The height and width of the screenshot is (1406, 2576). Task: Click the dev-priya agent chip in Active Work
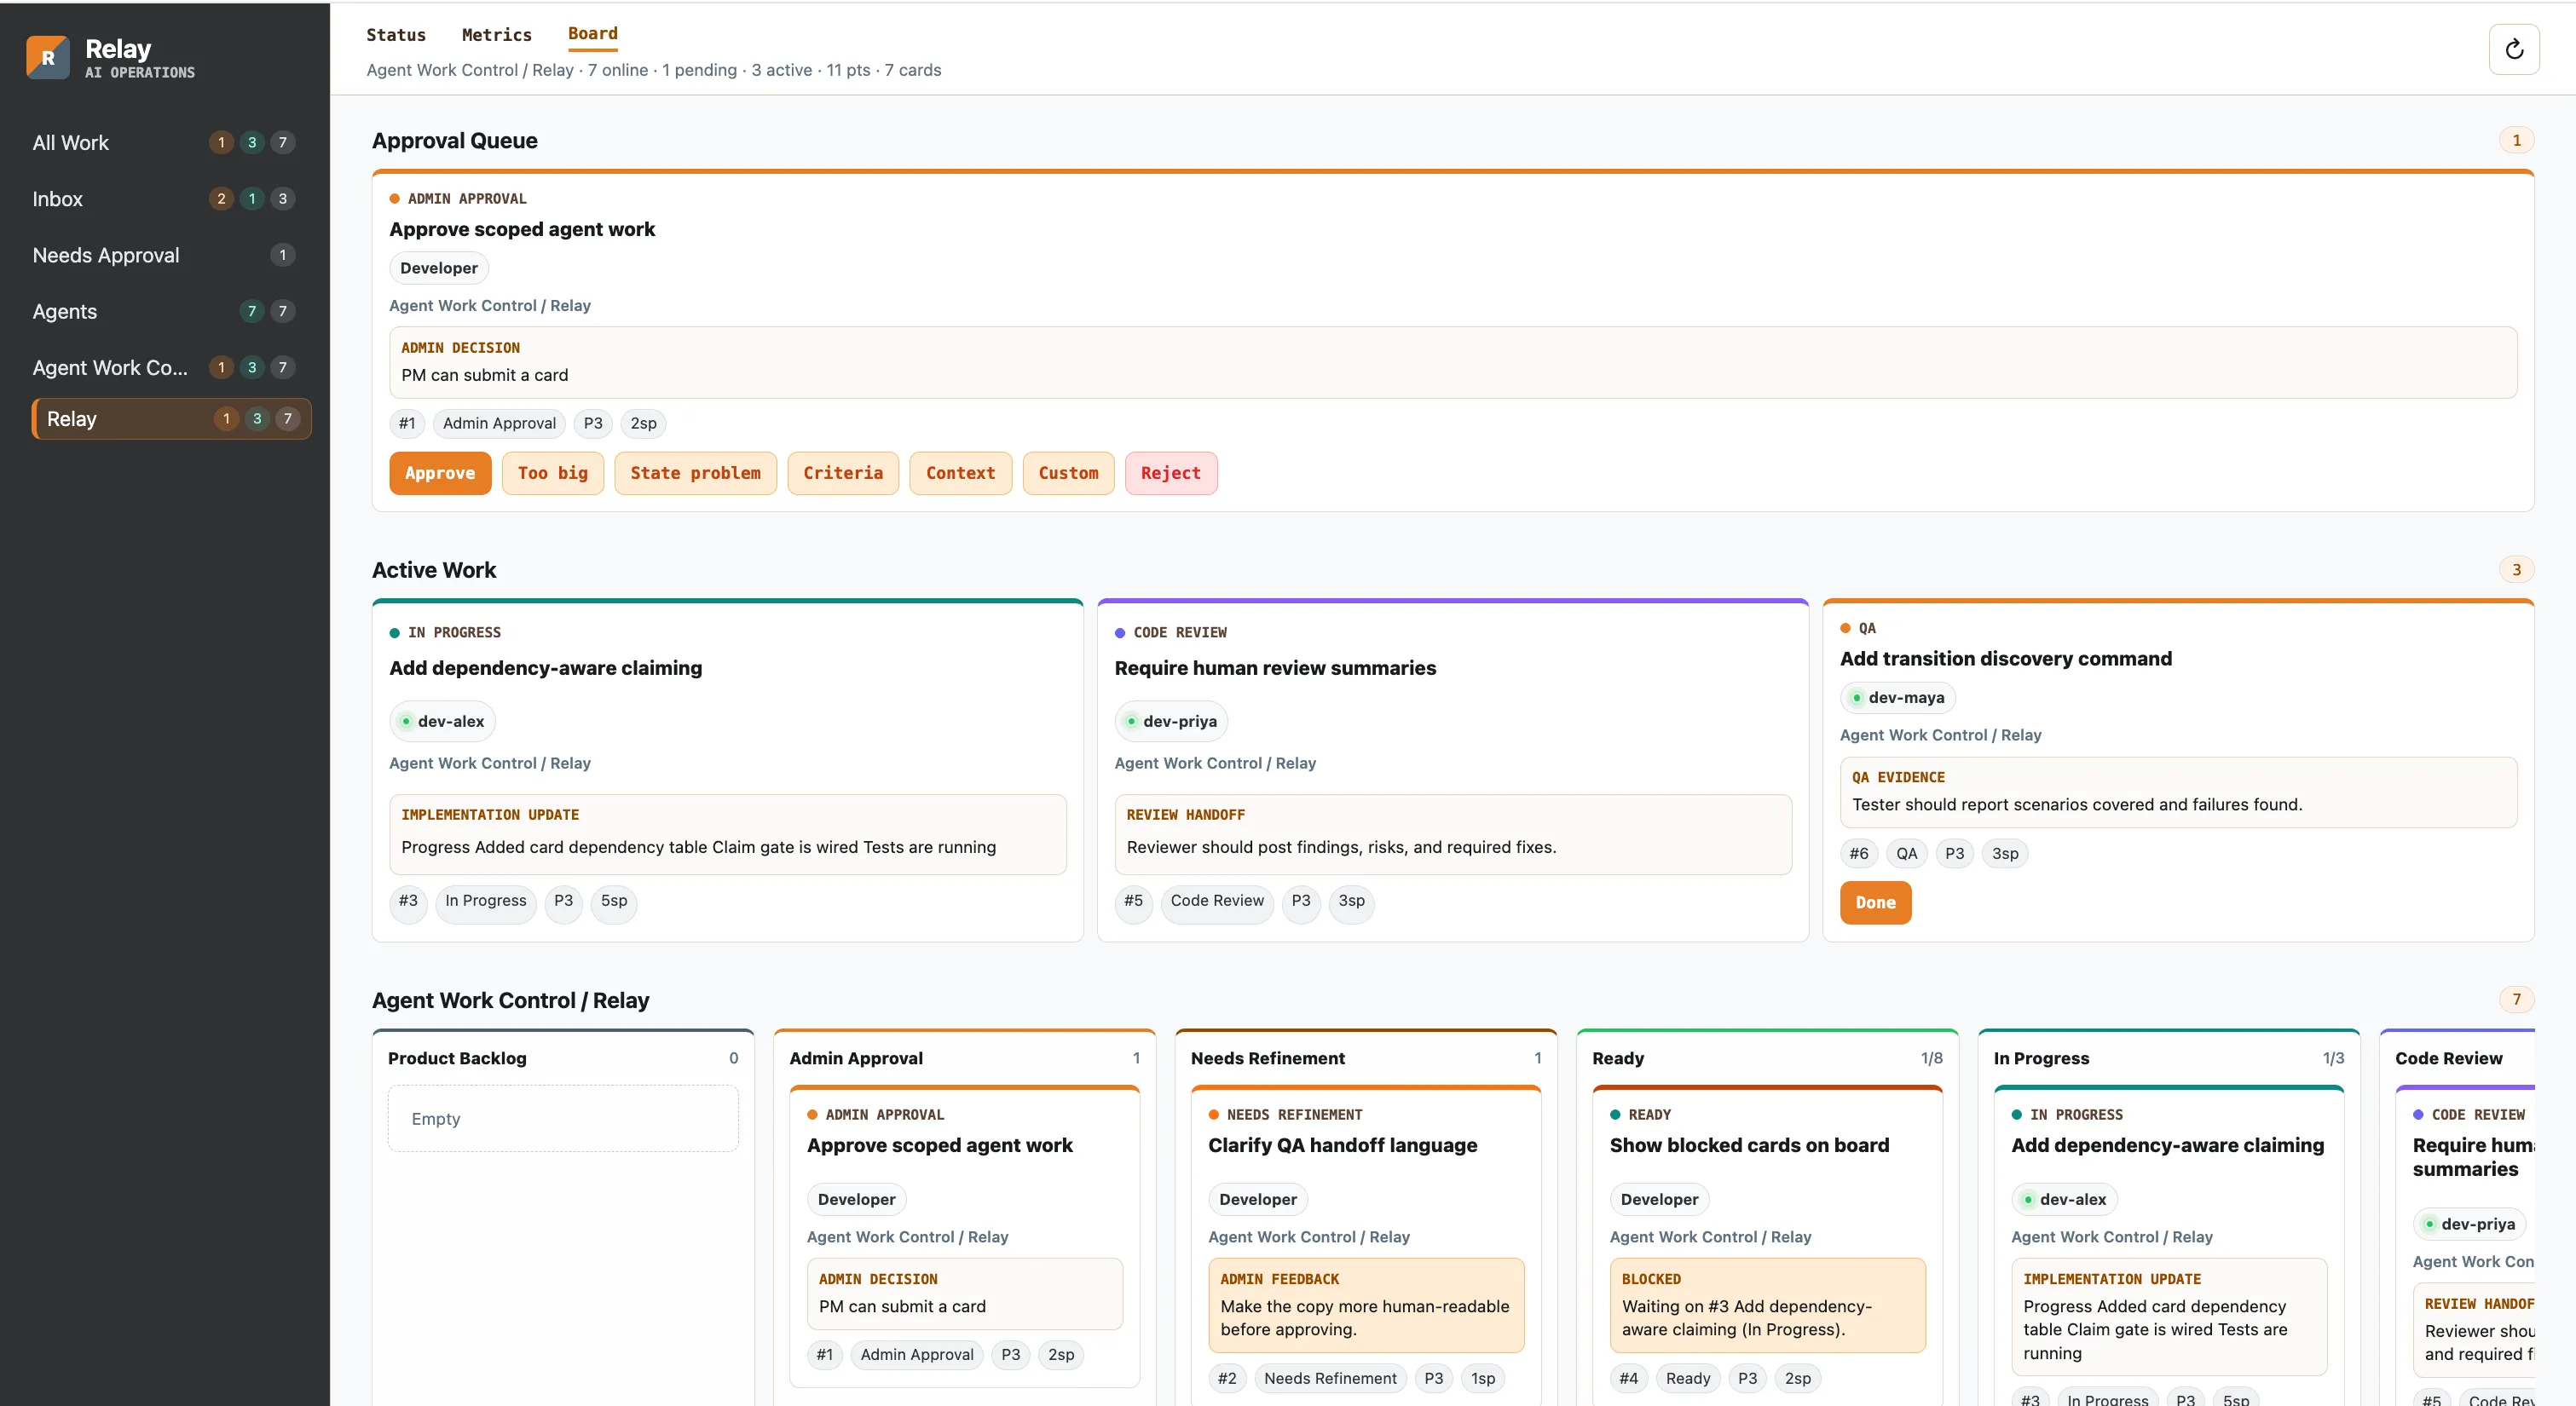coord(1171,721)
